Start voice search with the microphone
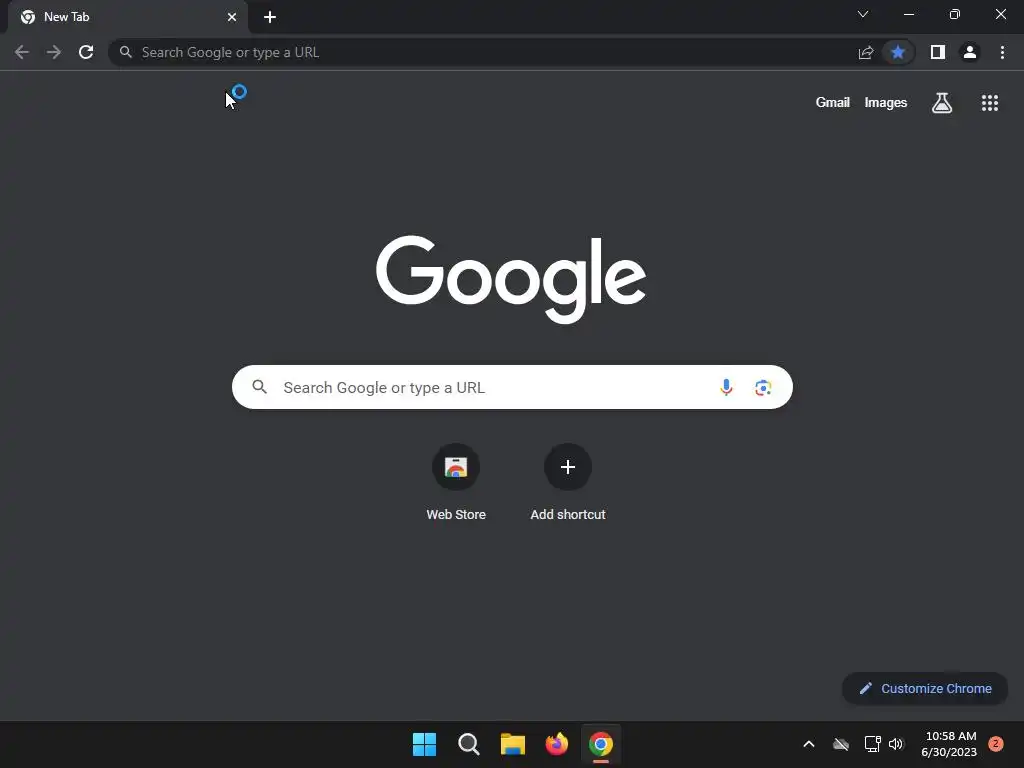1024x768 pixels. (x=726, y=387)
